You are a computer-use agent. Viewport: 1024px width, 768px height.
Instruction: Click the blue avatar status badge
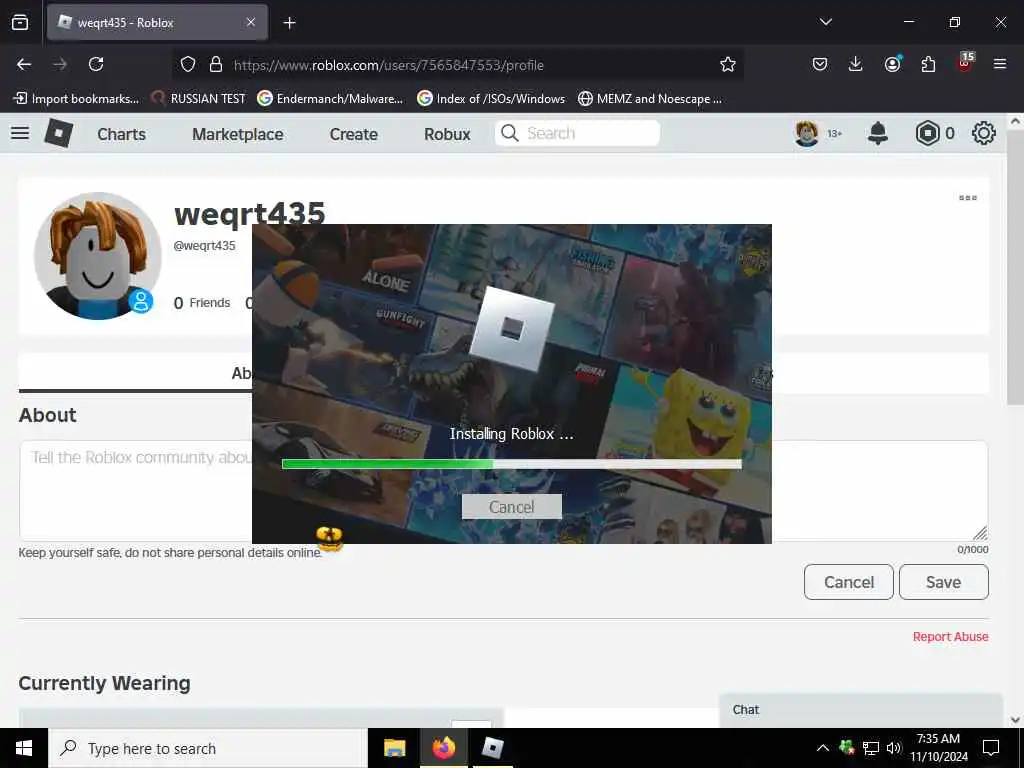pos(140,301)
